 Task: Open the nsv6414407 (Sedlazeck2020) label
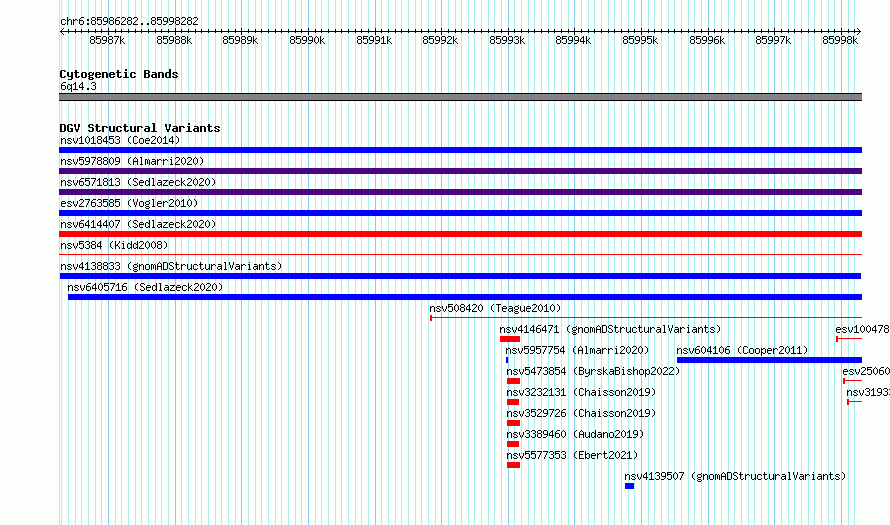[138, 224]
